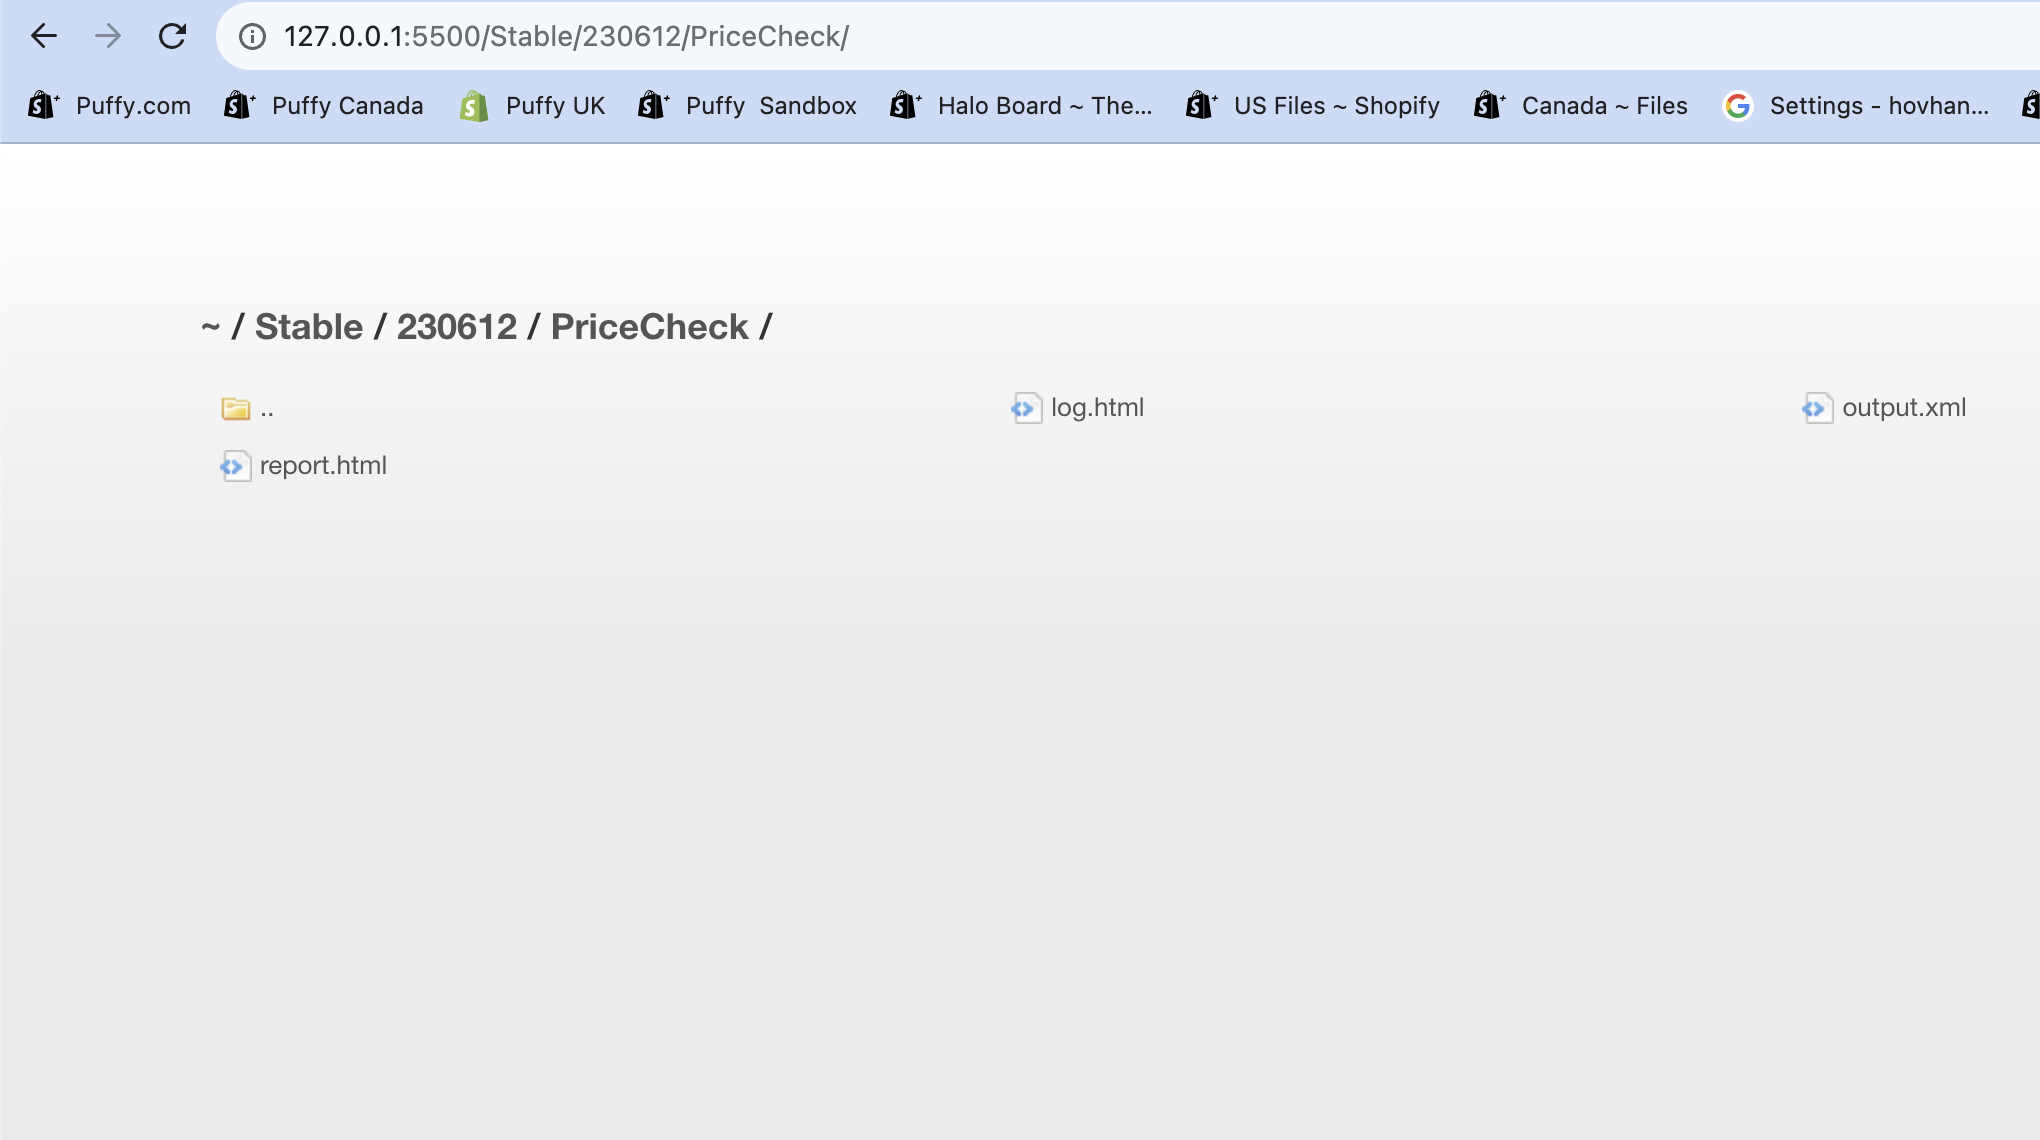Open the Puffy Sandbox bookmark
2040x1140 pixels.
[748, 106]
